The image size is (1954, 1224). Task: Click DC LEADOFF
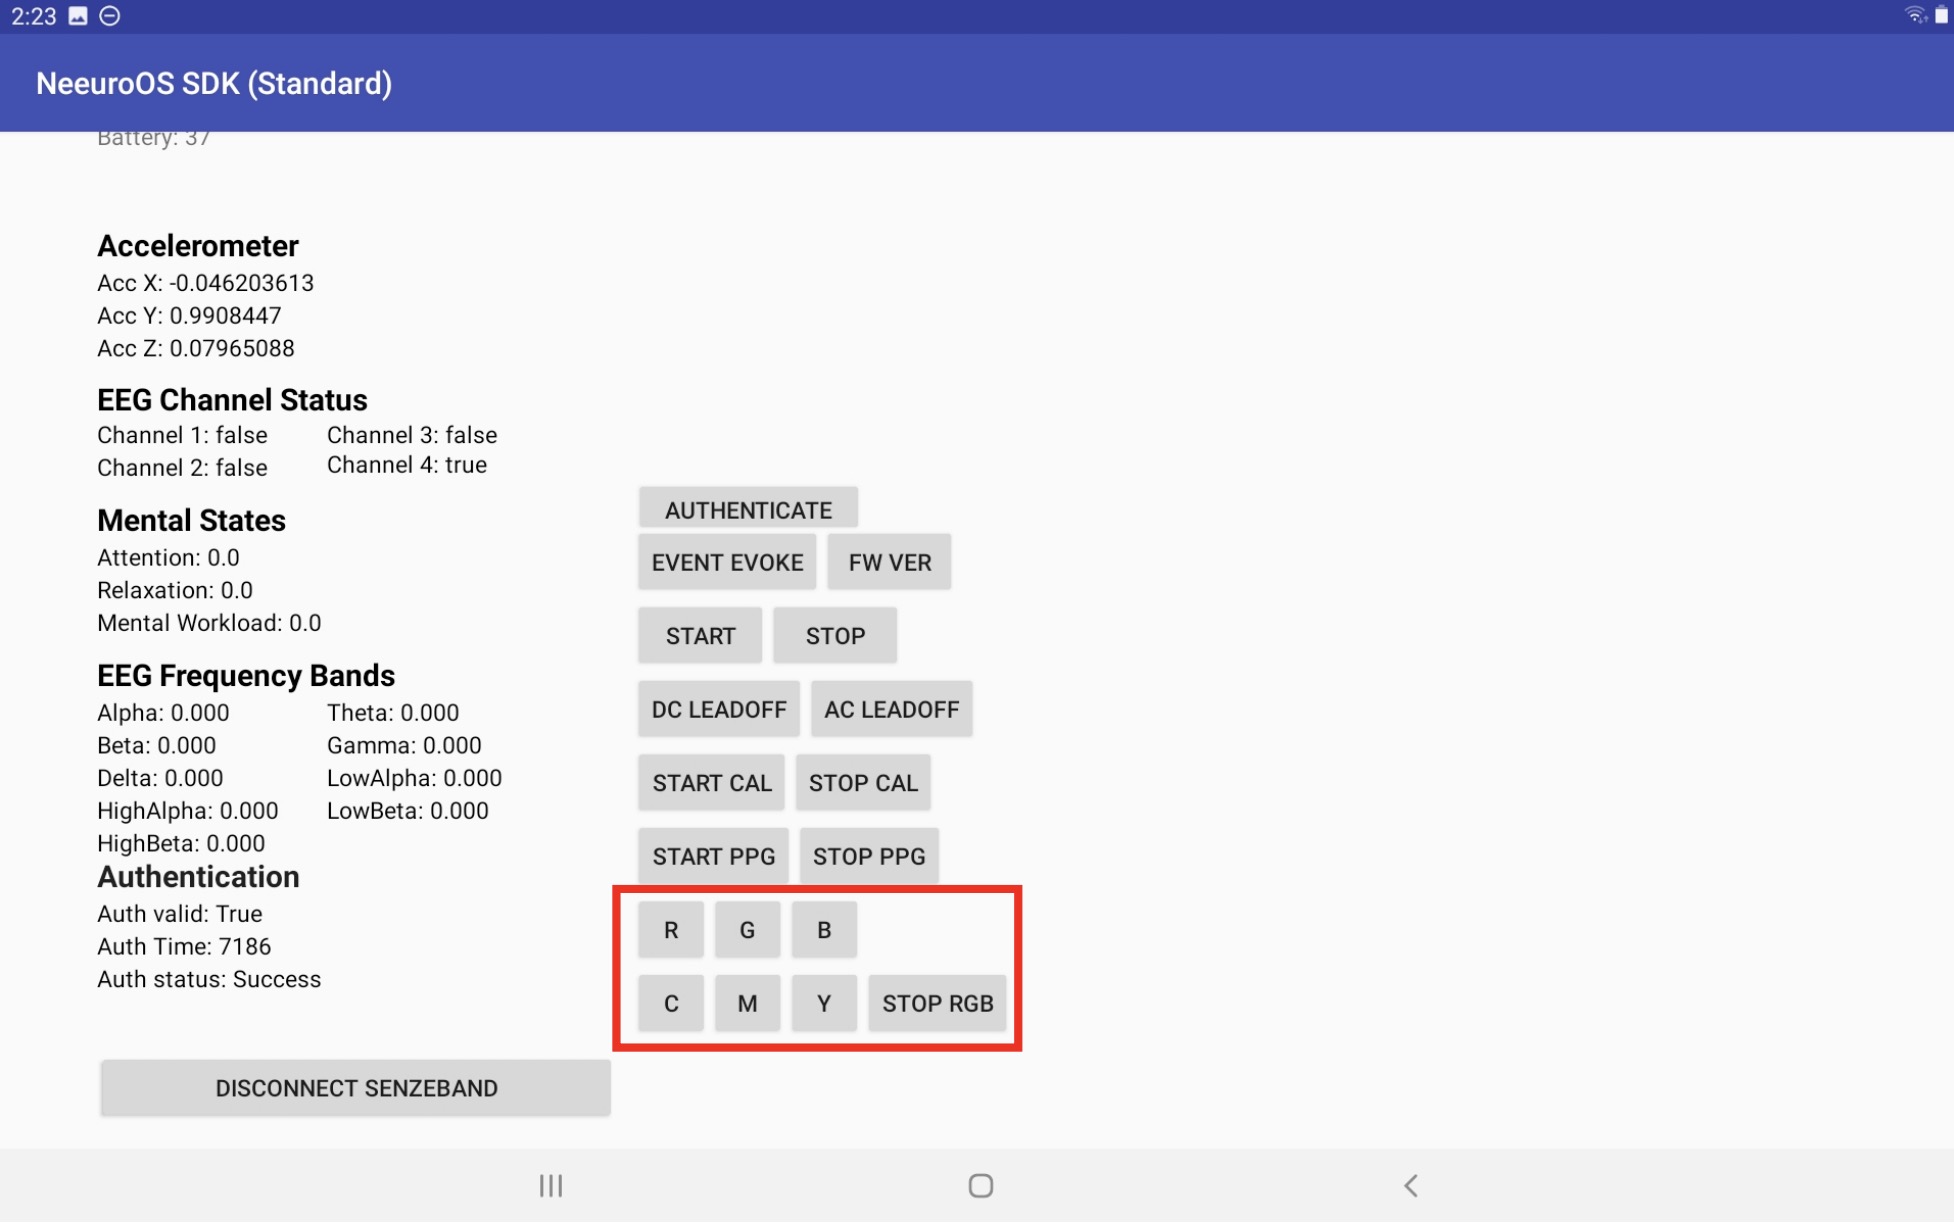(x=718, y=708)
